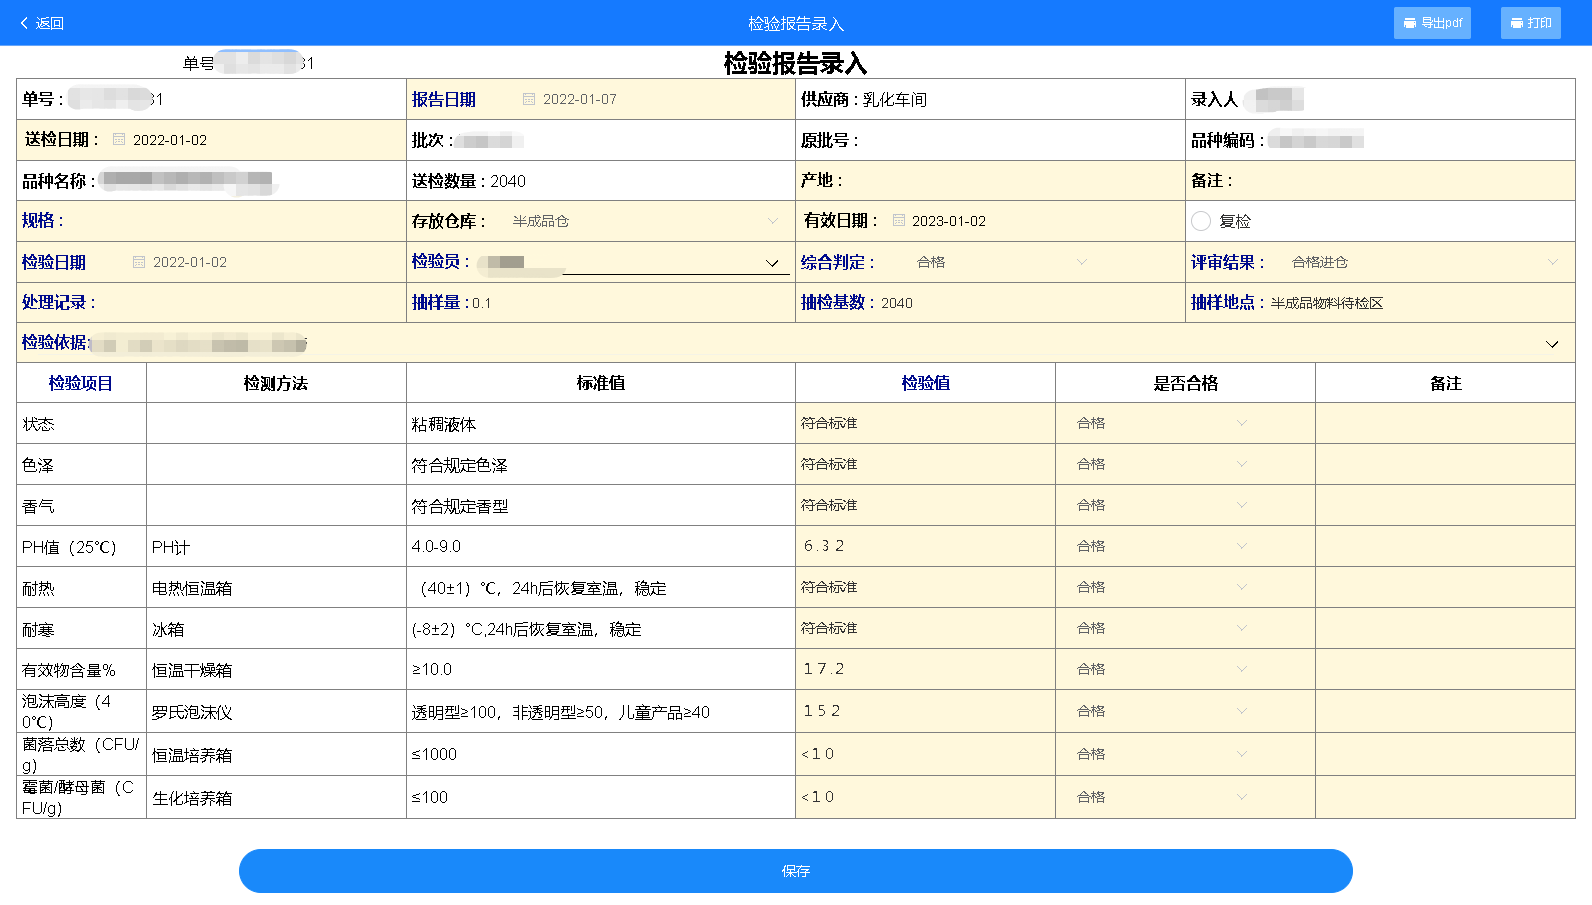Expand the 检验依据 row chevron
Viewport: 1592px width, 905px height.
[x=1552, y=344]
